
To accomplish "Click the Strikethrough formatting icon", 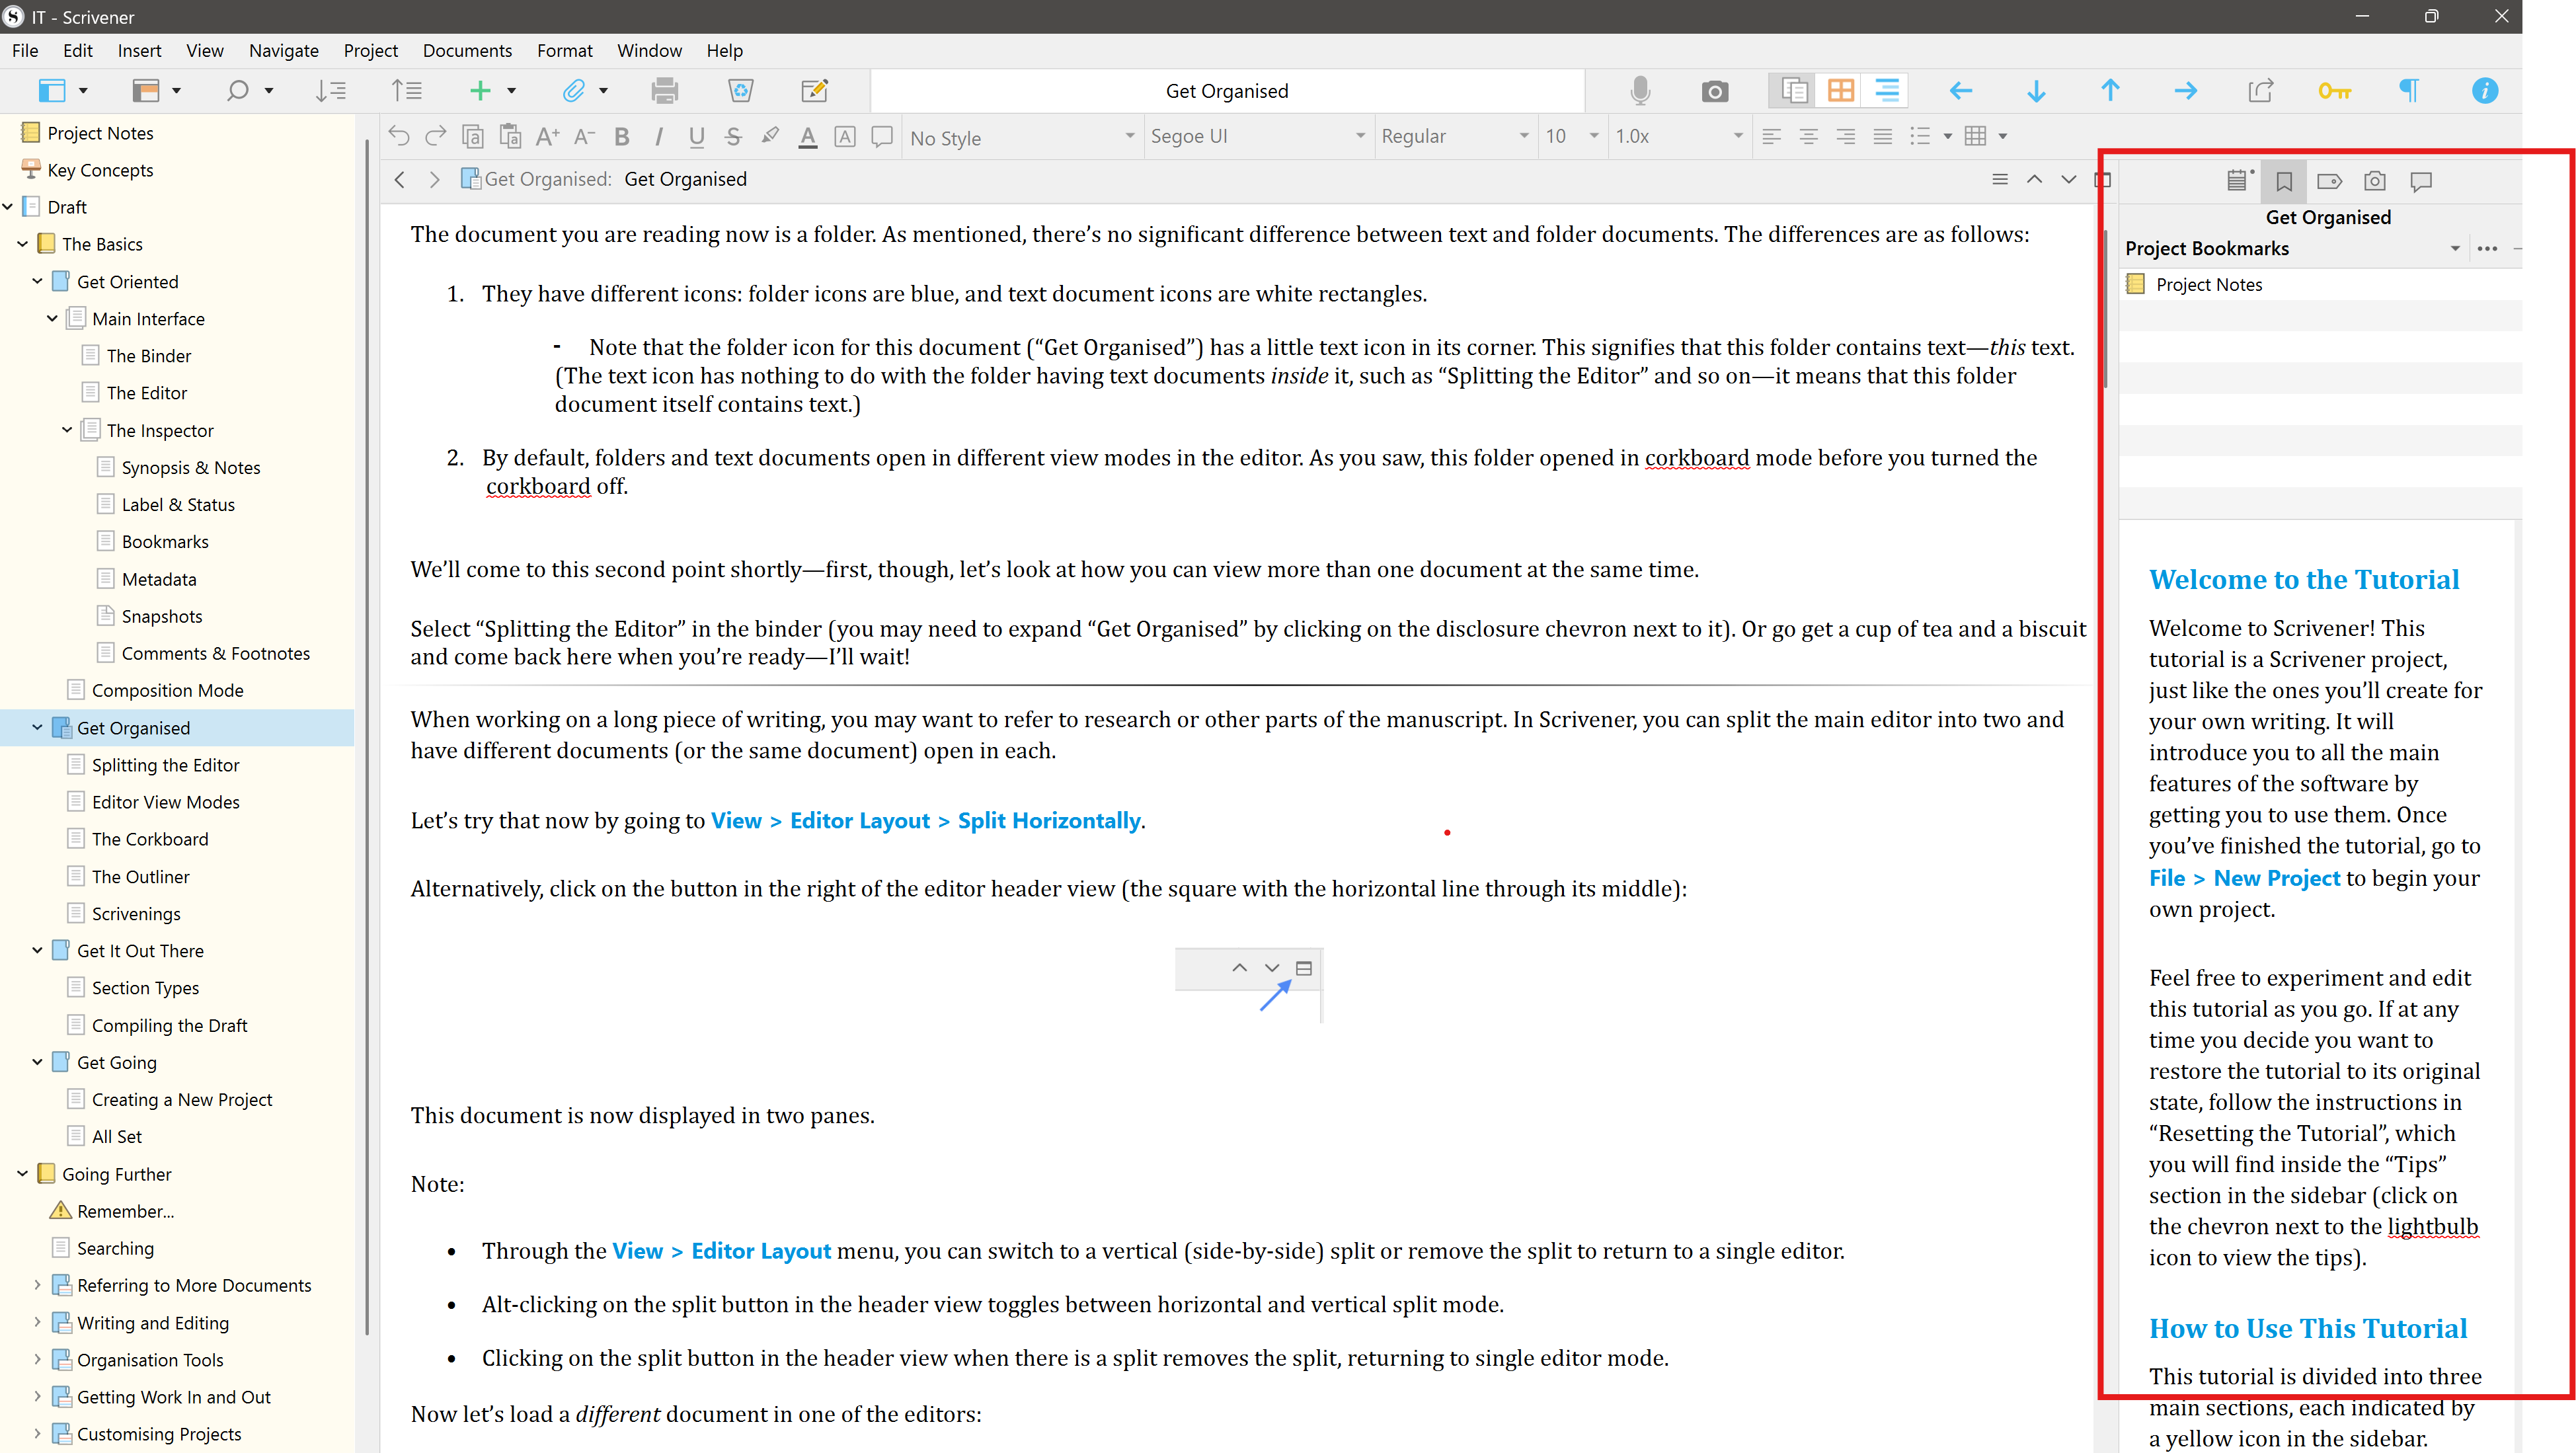I will coord(733,137).
